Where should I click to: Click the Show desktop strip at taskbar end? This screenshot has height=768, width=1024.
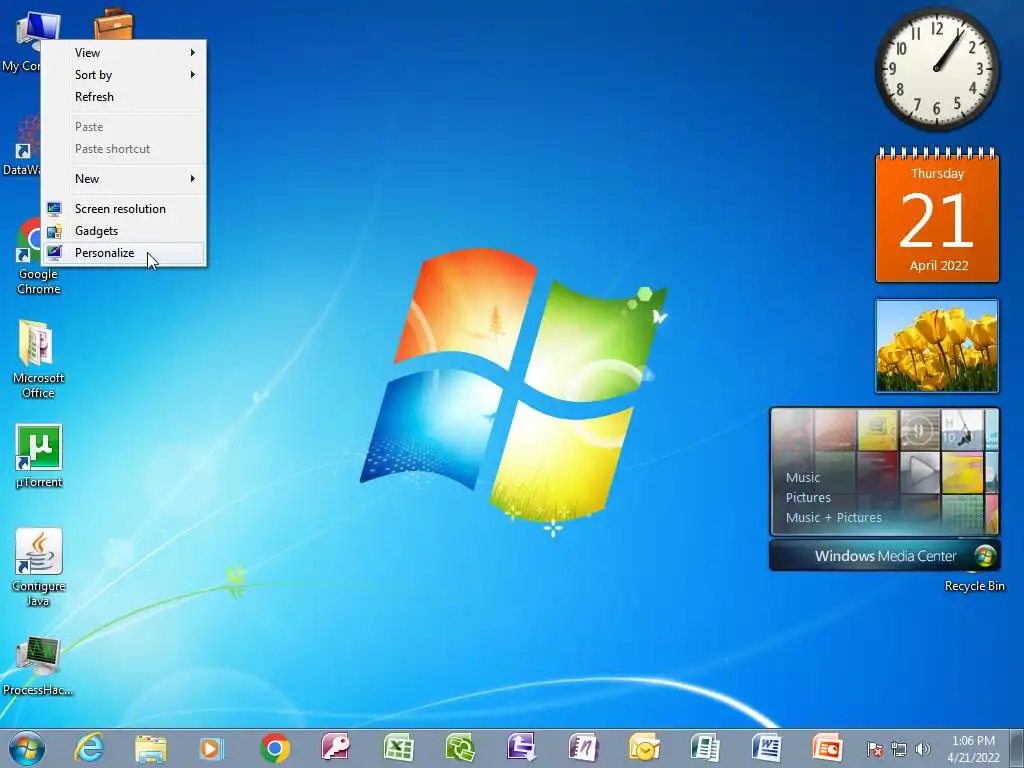[1016, 748]
